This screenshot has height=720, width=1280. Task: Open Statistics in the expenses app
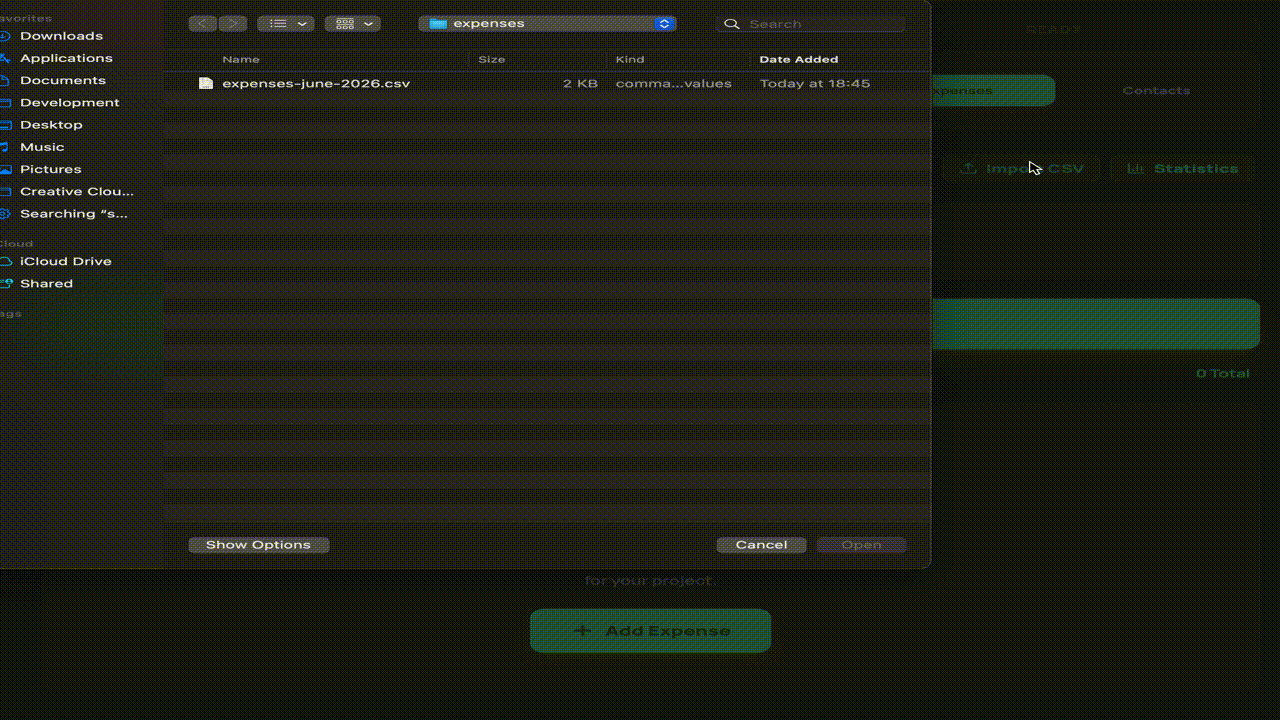tap(1183, 169)
